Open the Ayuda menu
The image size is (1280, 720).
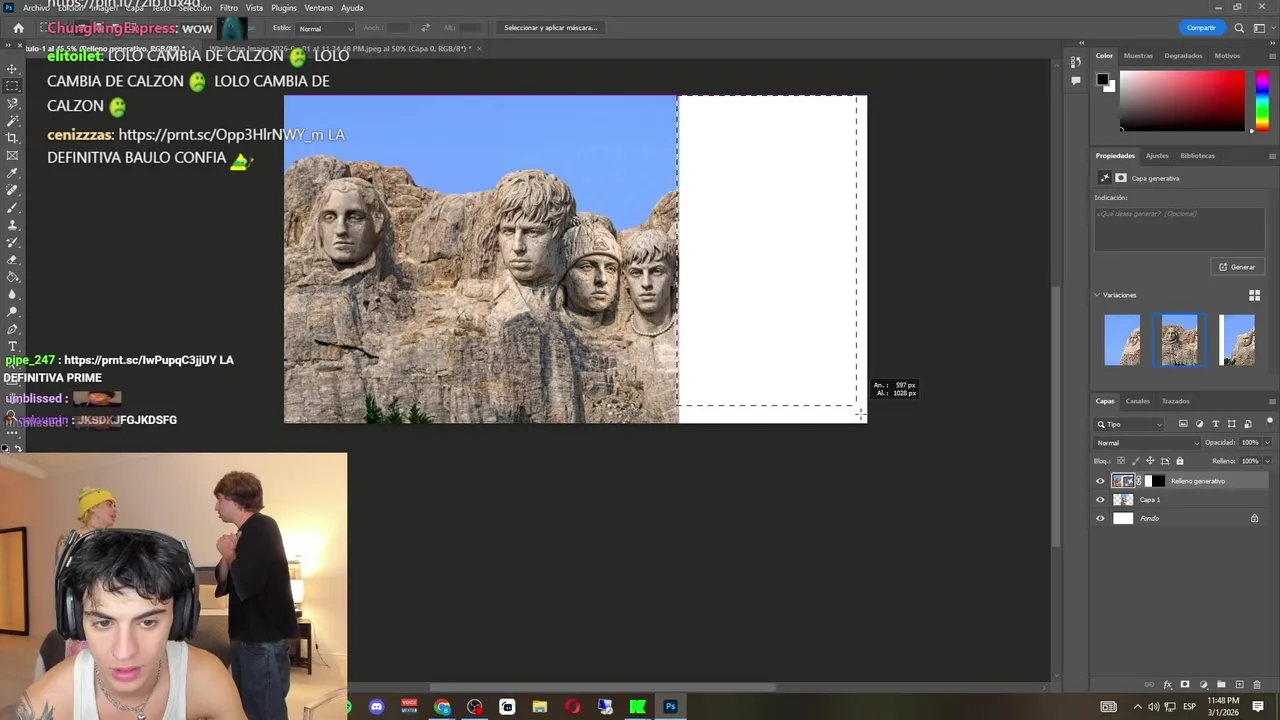click(x=352, y=8)
